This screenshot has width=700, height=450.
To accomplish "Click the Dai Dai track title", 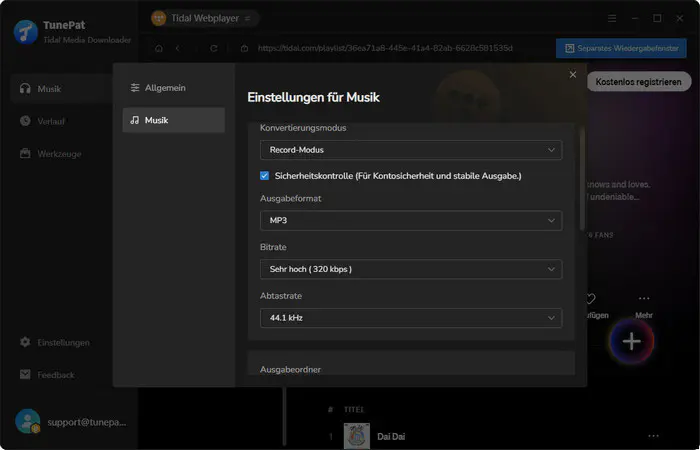I will click(391, 437).
